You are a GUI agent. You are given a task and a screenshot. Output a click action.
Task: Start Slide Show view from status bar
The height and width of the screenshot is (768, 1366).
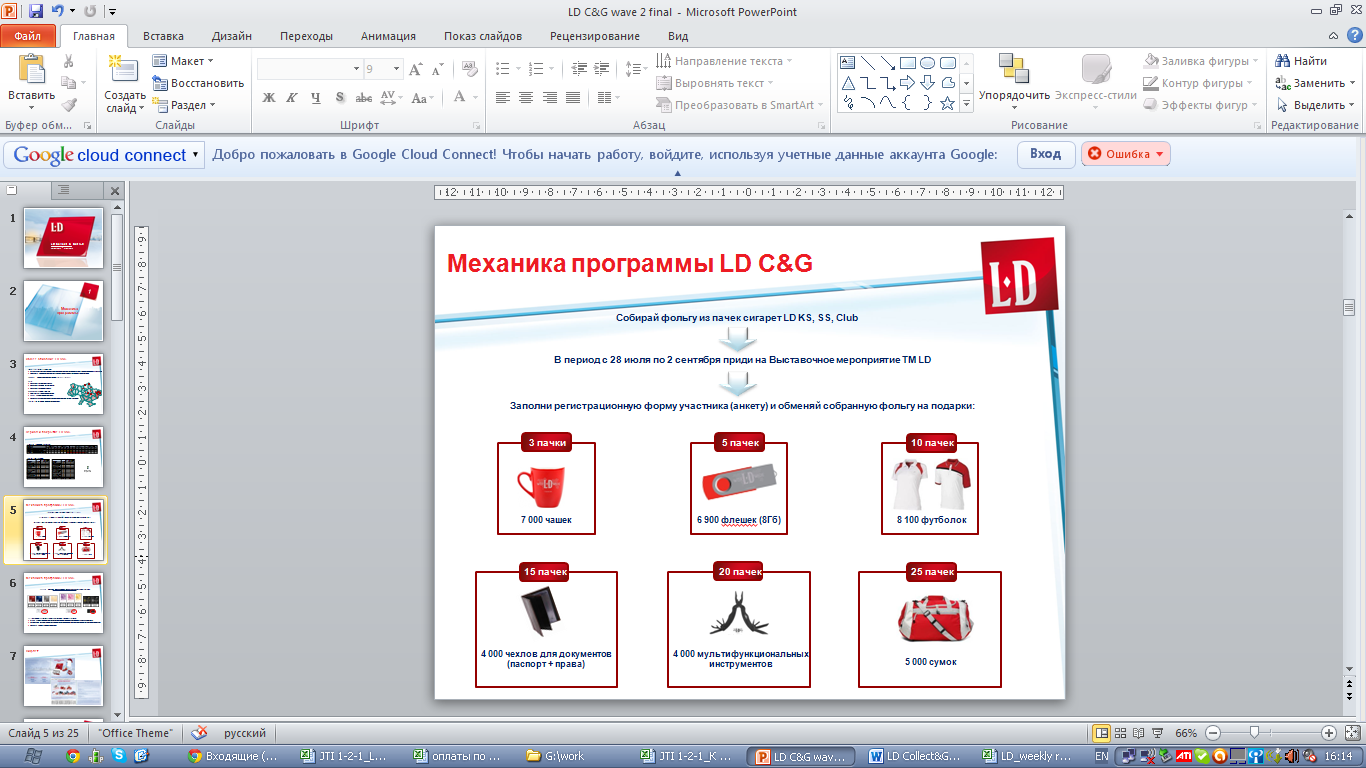pos(1158,733)
